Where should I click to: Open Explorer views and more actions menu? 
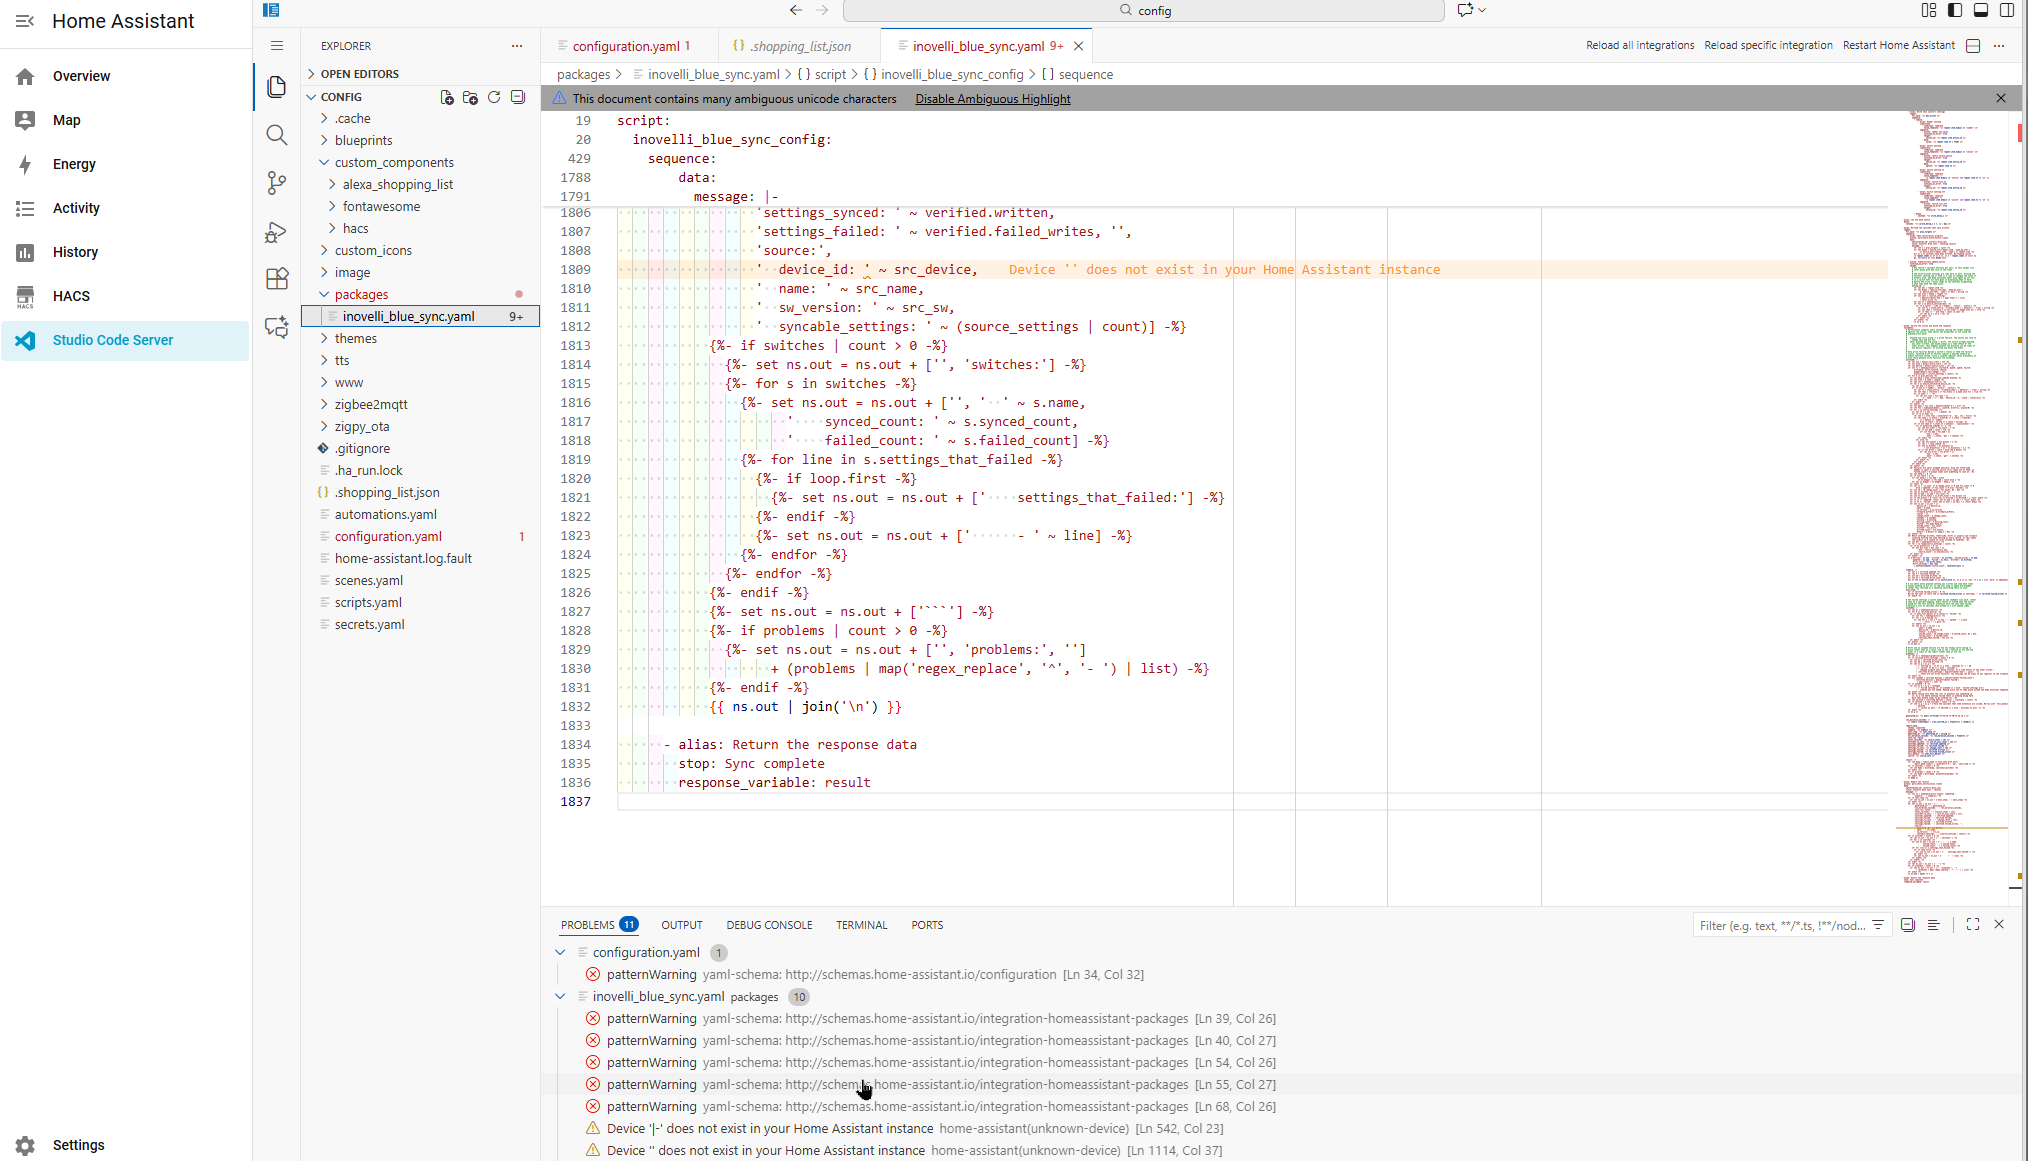[x=517, y=46]
